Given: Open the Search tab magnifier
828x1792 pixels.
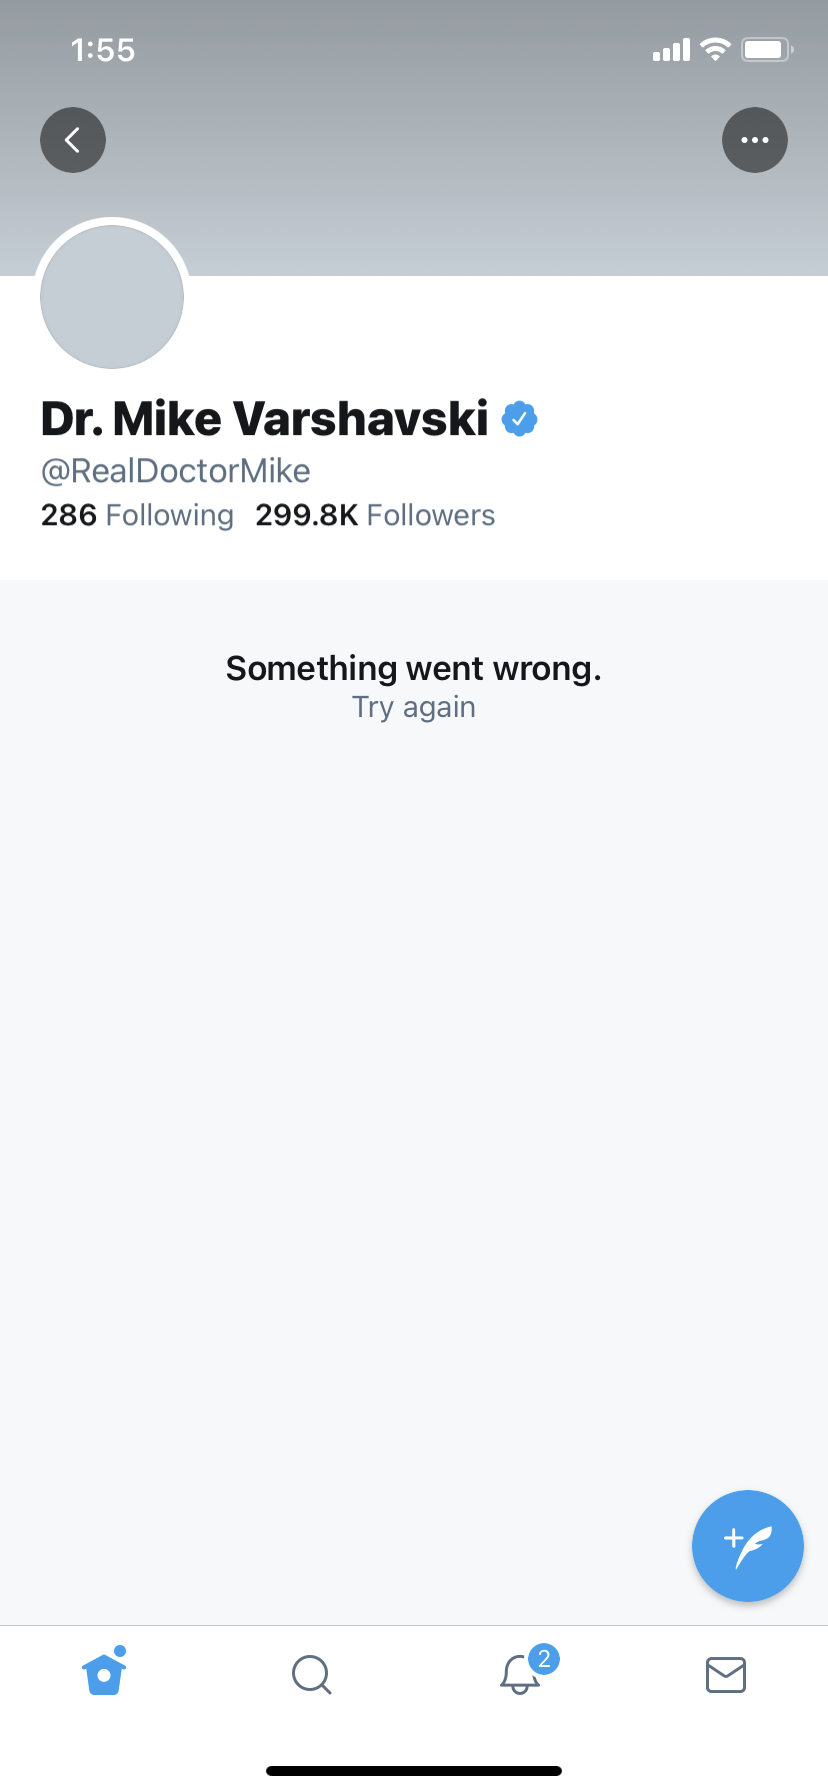Looking at the screenshot, I should tap(312, 1674).
